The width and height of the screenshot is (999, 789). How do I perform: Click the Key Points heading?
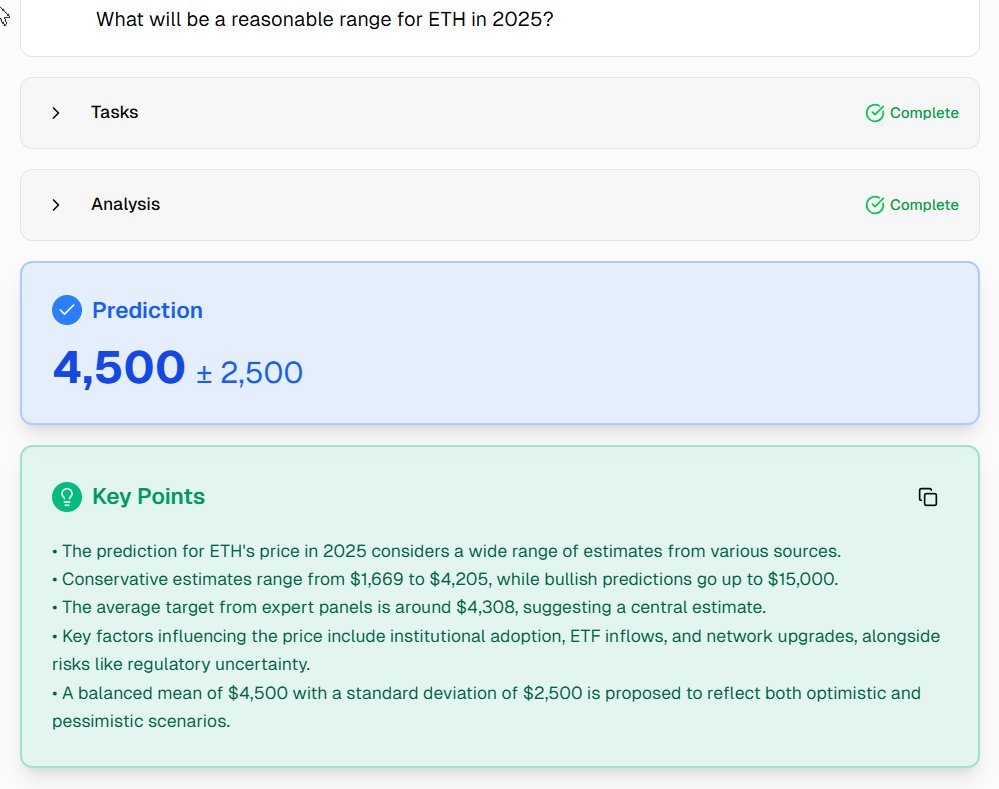(148, 496)
